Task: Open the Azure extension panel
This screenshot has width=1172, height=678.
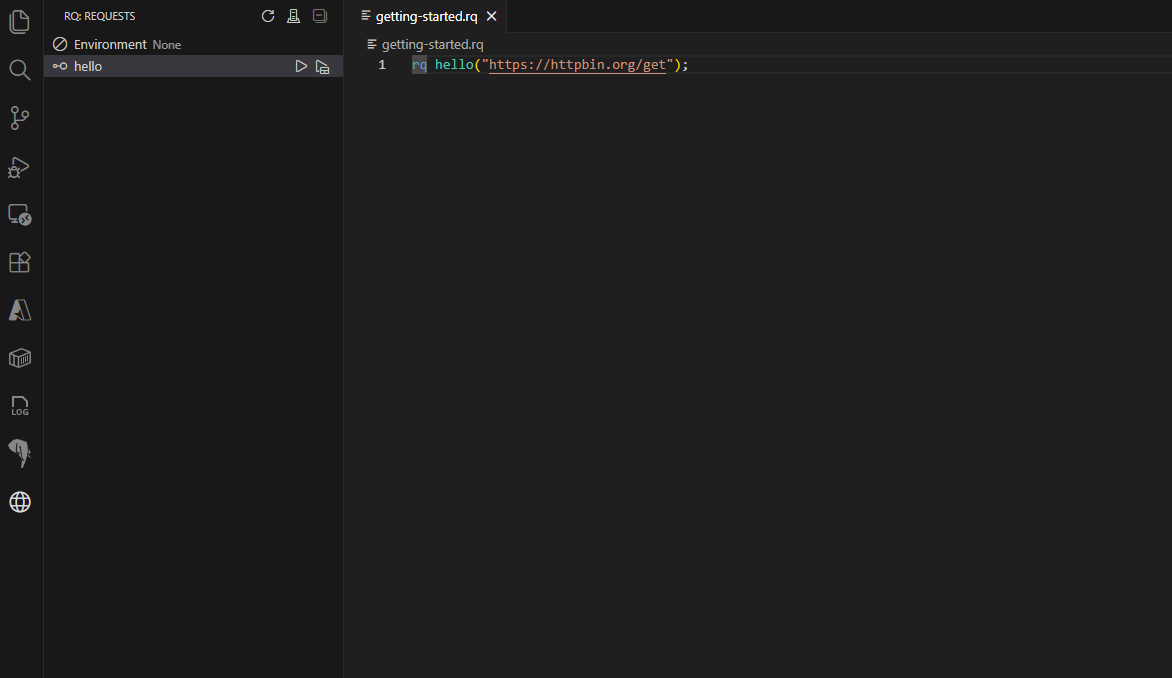Action: pyautogui.click(x=20, y=310)
